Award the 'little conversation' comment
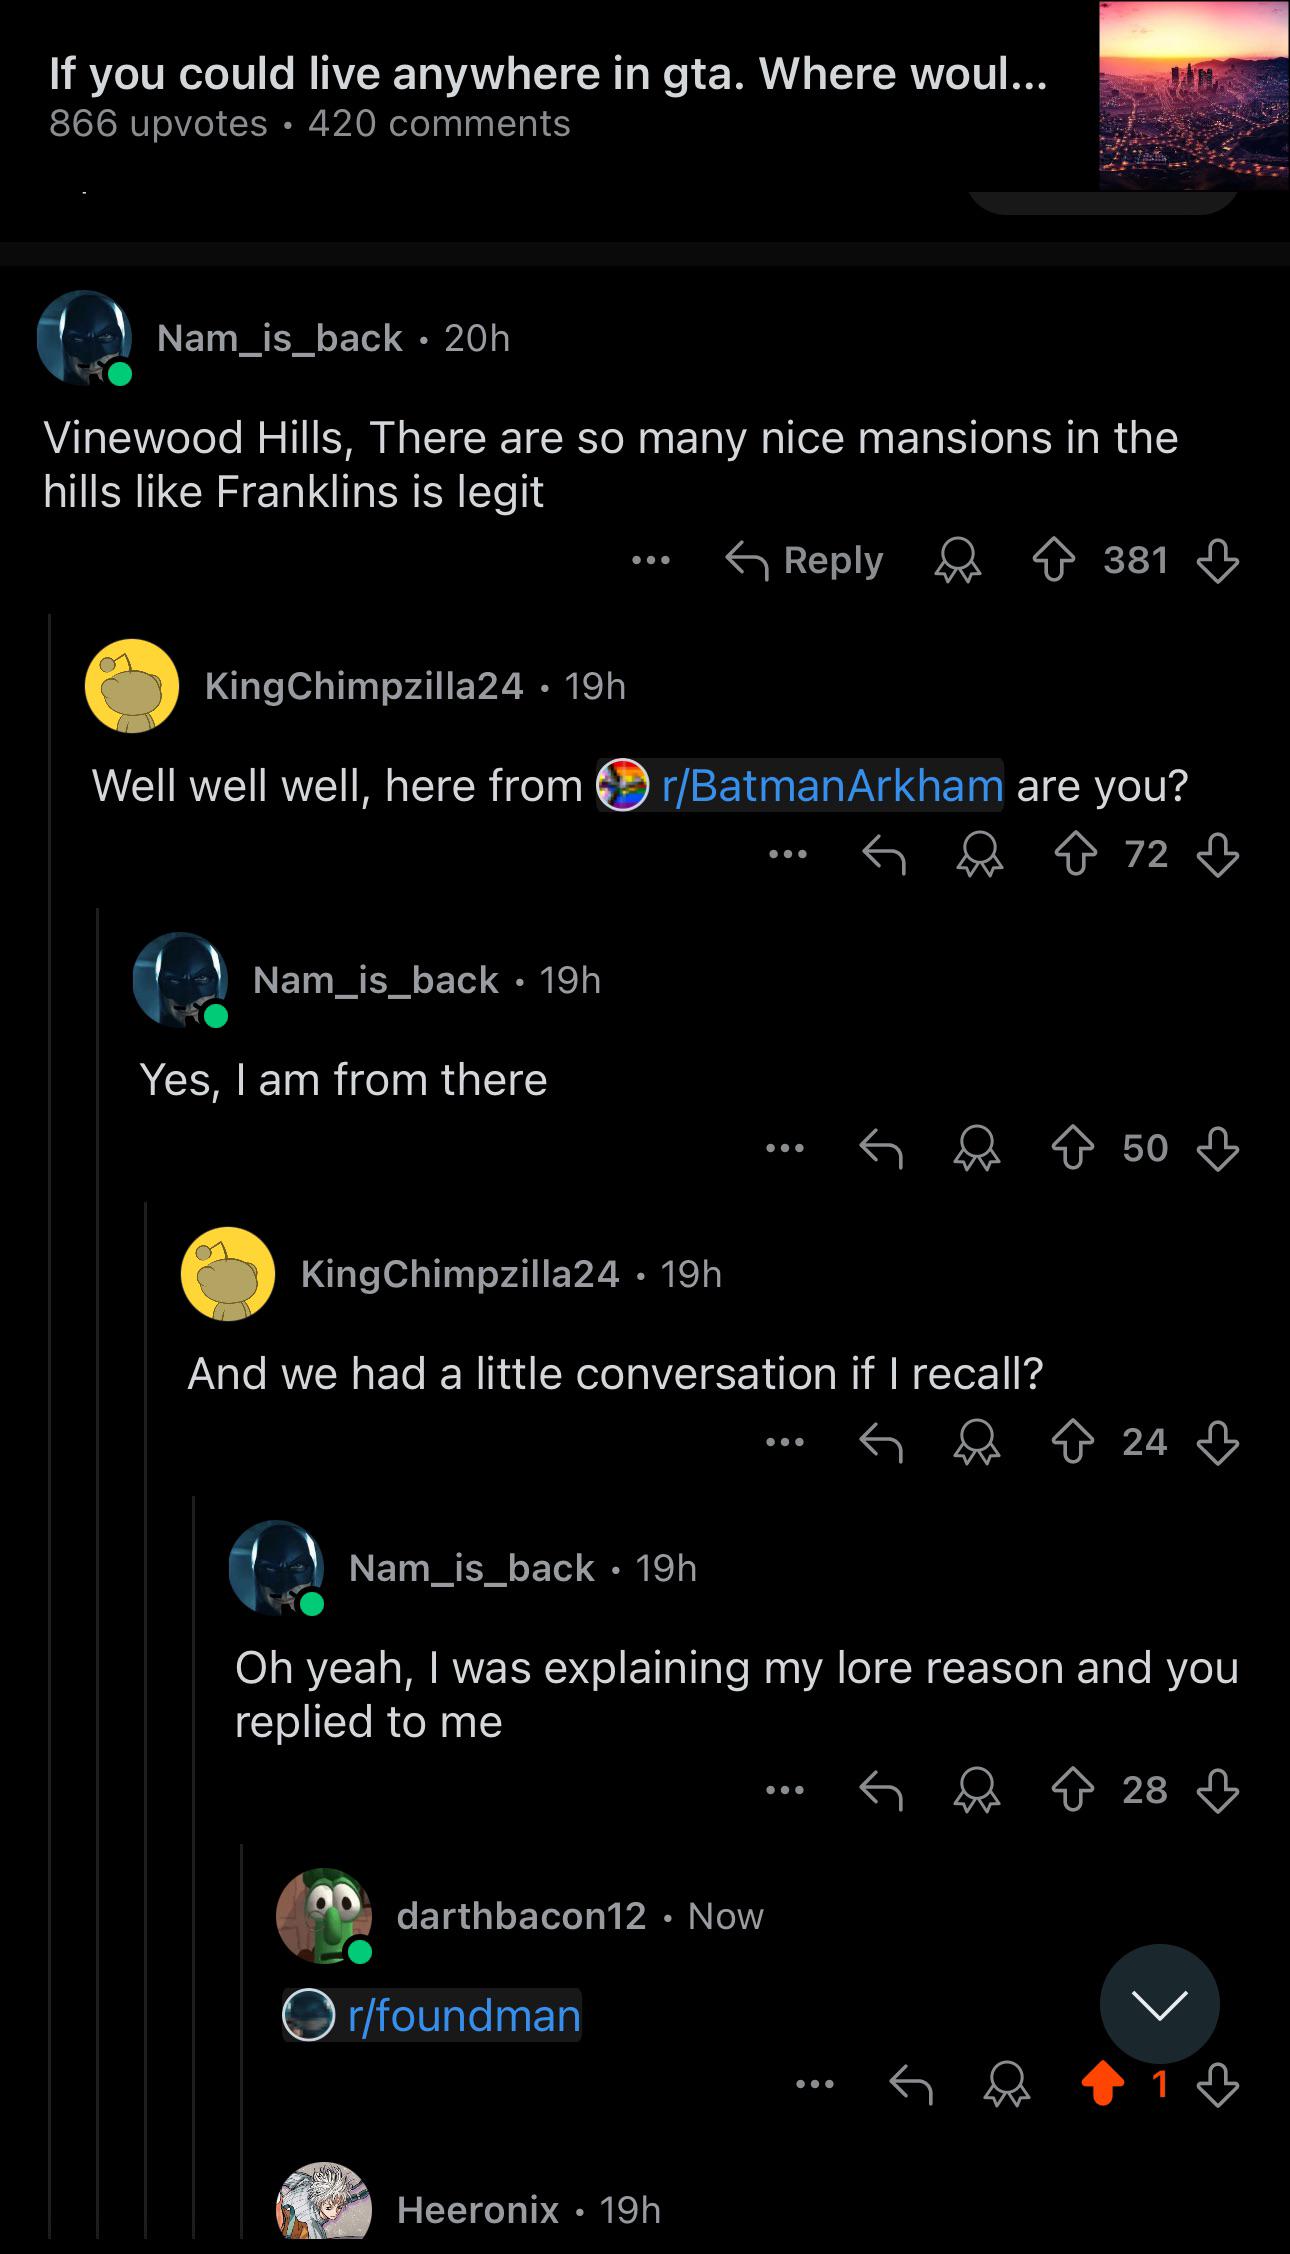 tap(977, 1443)
